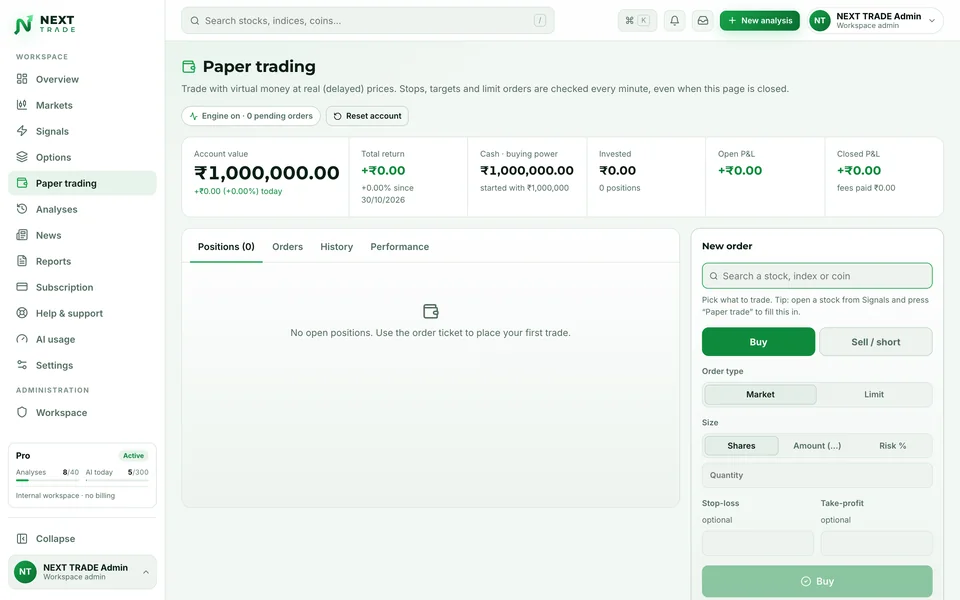960x600 pixels.
Task: Focus the stock, index or coin search field
Action: point(817,276)
